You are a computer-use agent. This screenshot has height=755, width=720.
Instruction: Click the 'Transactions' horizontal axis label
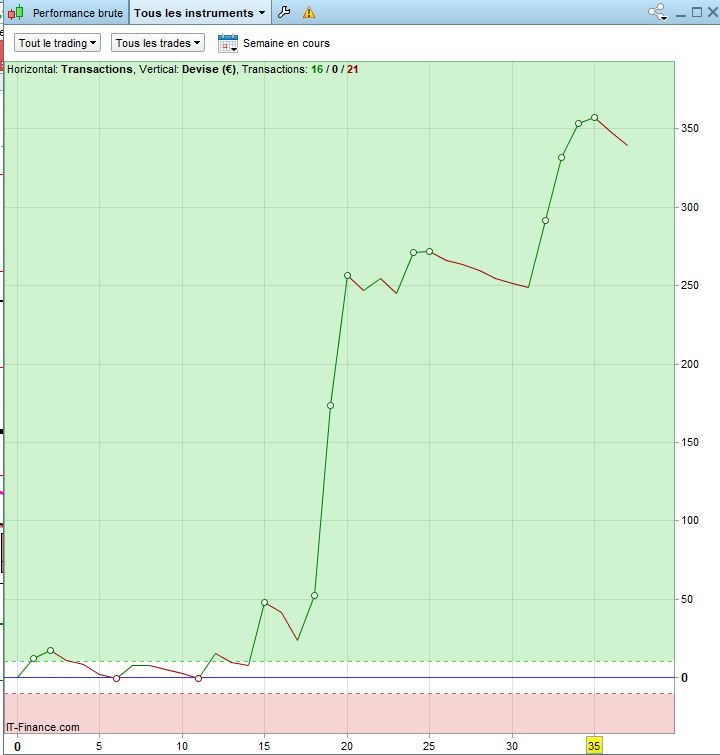tap(96, 69)
